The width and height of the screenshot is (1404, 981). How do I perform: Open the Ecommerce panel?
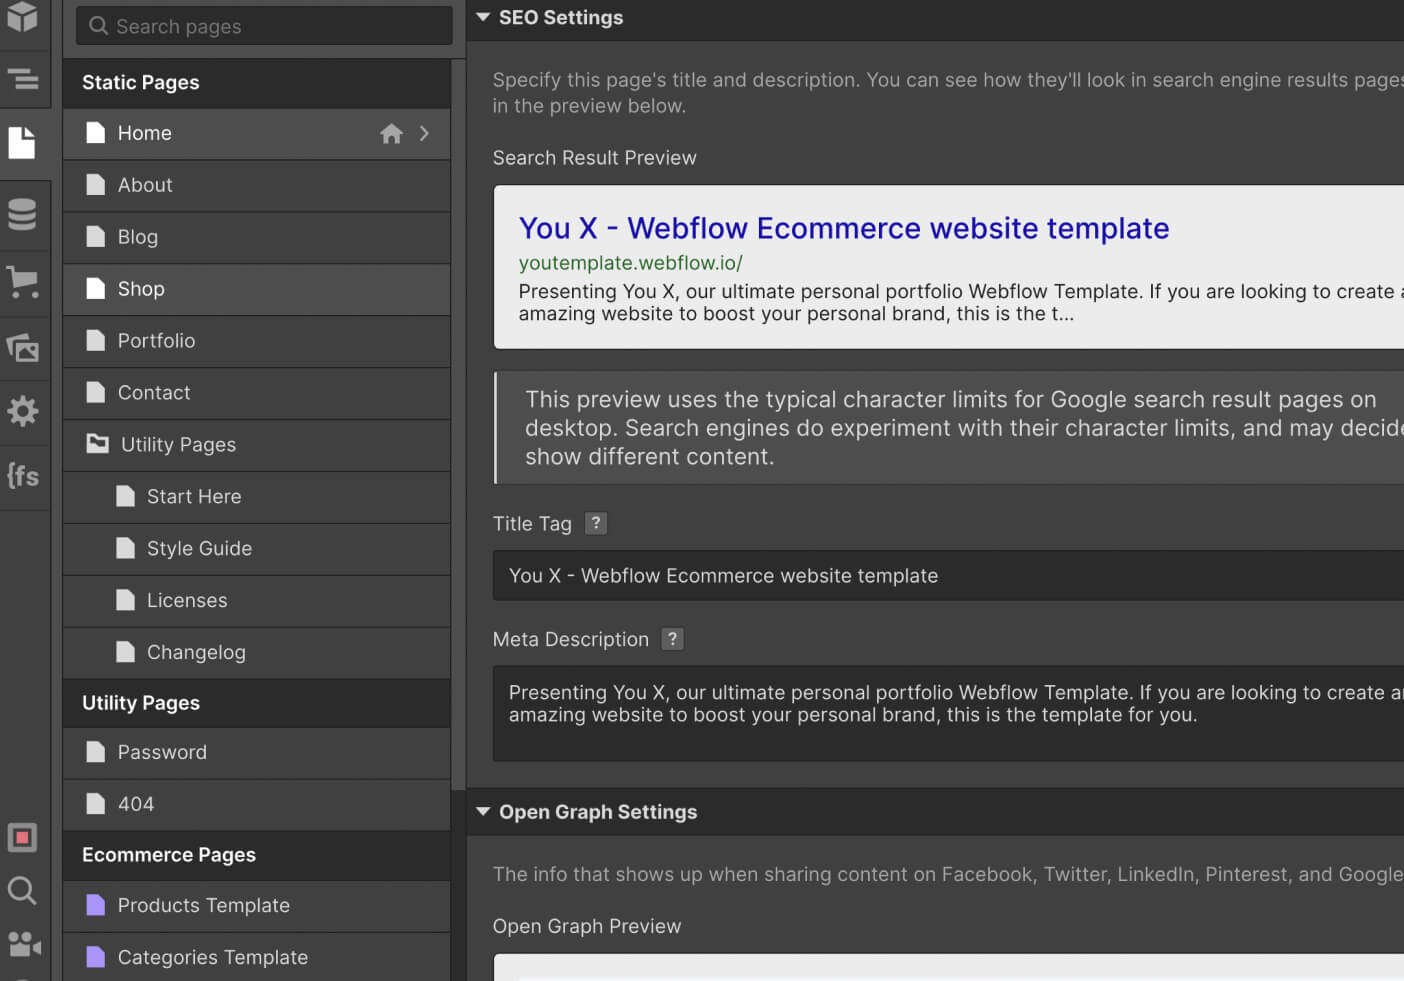pyautogui.click(x=24, y=281)
